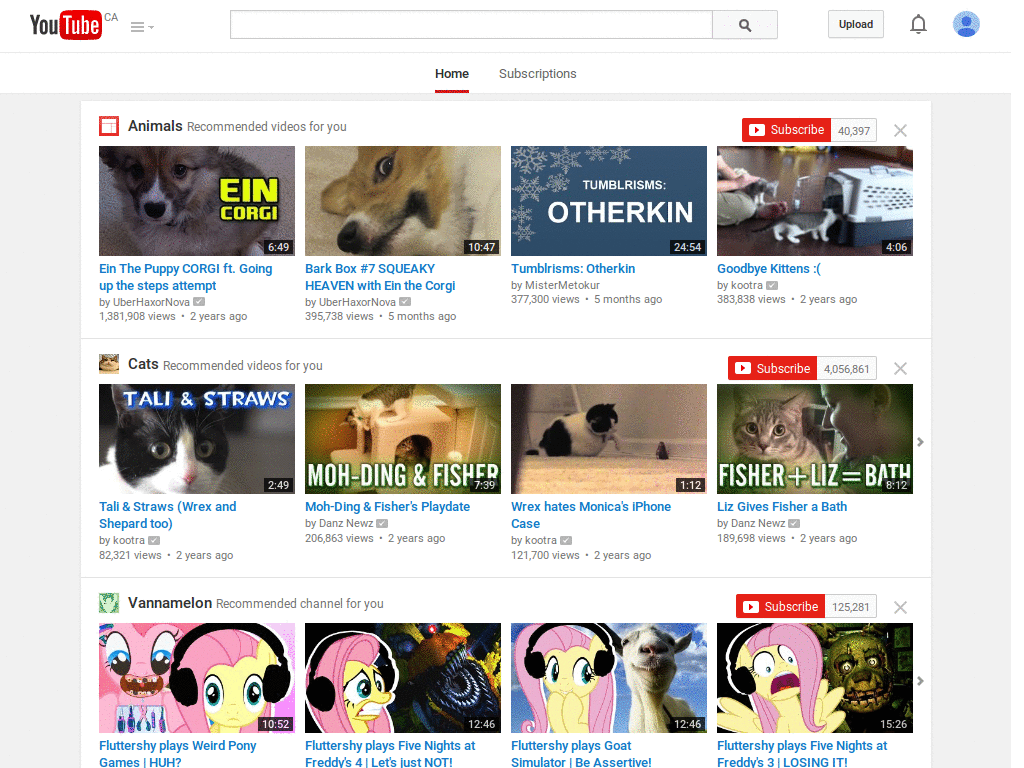Screen dimensions: 1024x768
Task: Click Animals subscriber count 40,397
Action: pyautogui.click(x=854, y=131)
